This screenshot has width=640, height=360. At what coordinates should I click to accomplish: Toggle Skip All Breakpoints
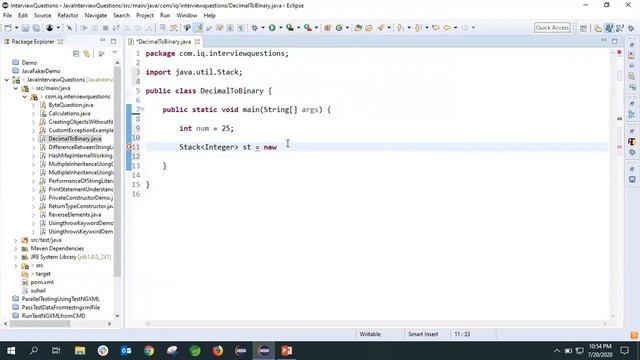[x=69, y=28]
